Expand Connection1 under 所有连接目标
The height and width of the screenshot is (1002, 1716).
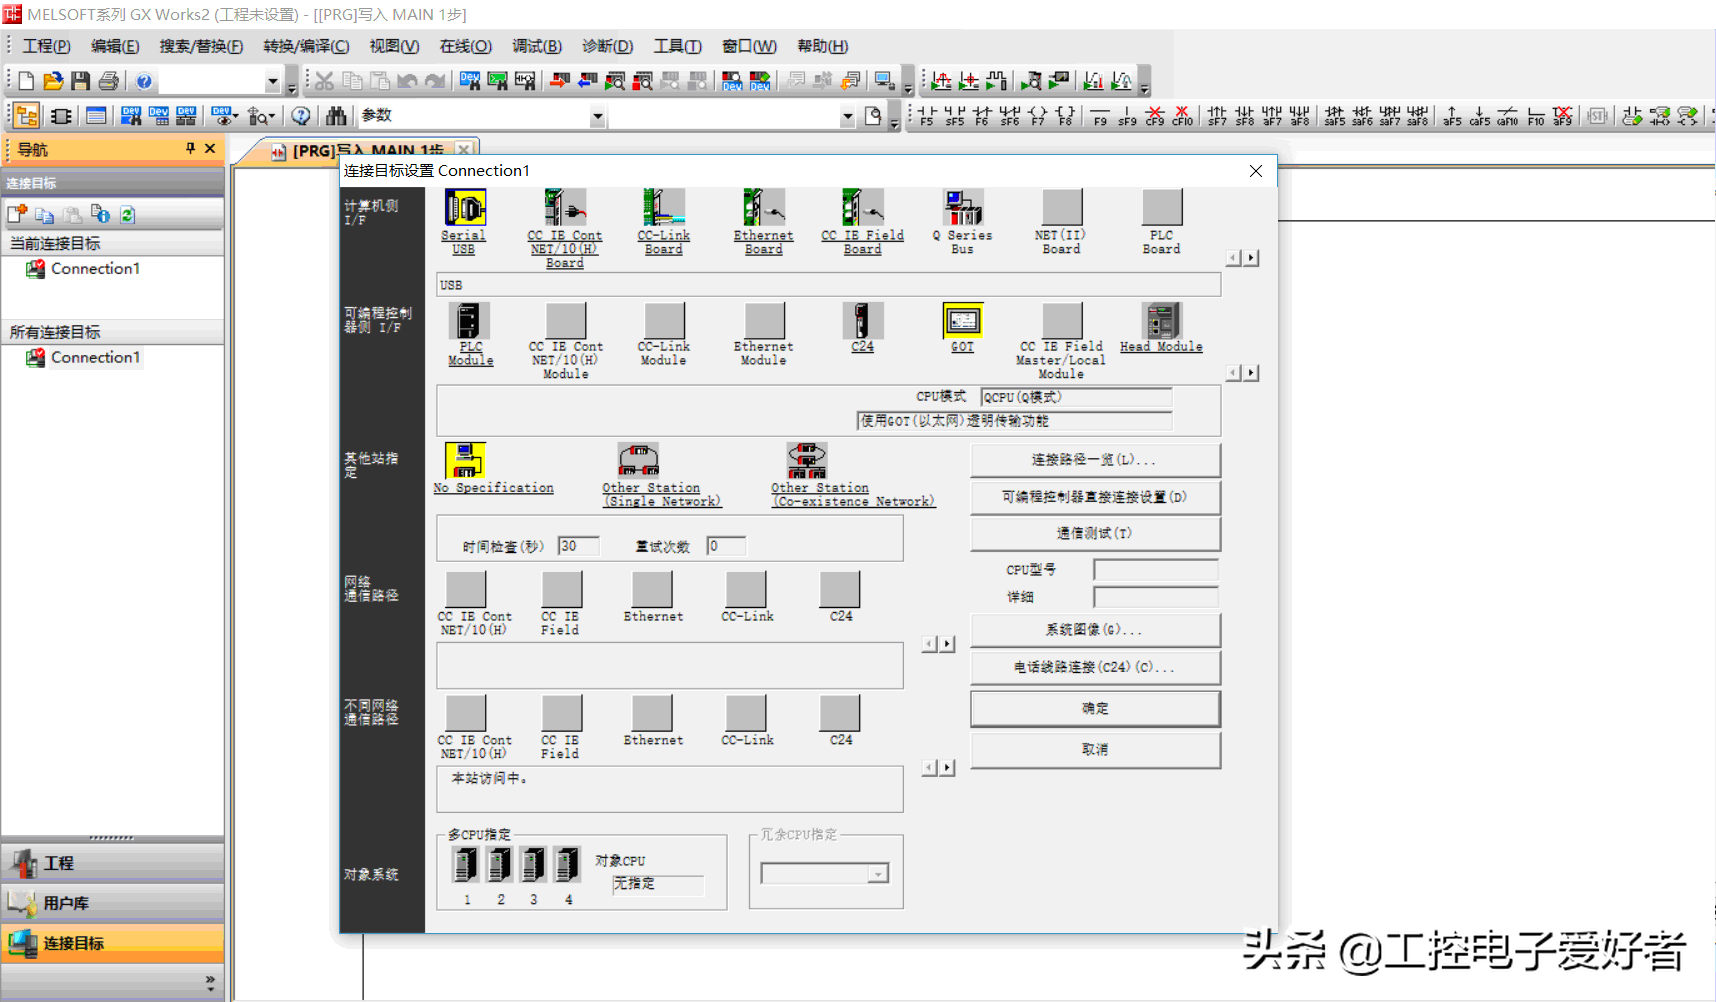tap(95, 357)
